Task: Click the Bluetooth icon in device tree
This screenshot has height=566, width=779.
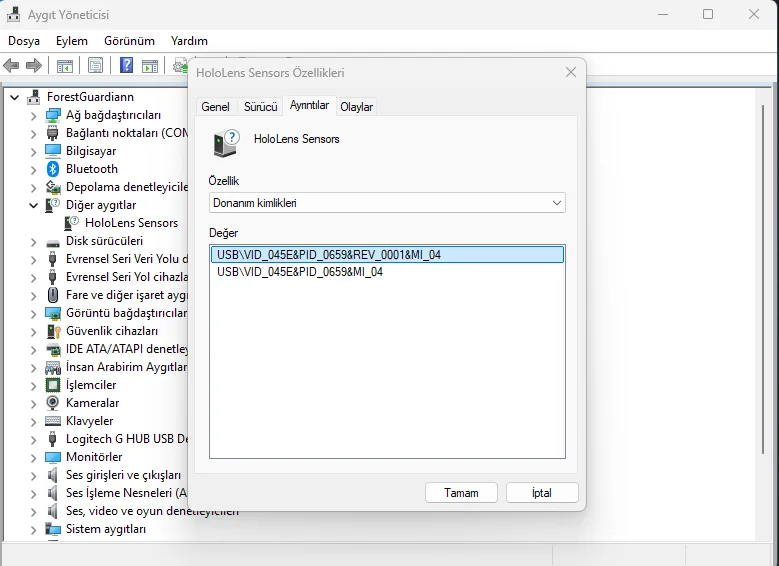Action: pos(53,169)
